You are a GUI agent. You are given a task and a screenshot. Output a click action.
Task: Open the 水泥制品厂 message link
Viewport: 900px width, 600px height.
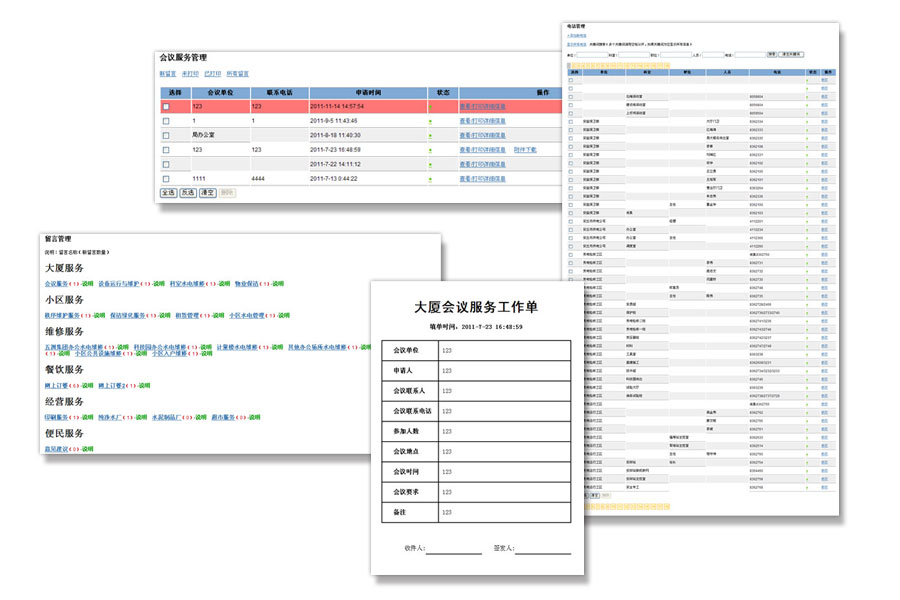tap(166, 417)
